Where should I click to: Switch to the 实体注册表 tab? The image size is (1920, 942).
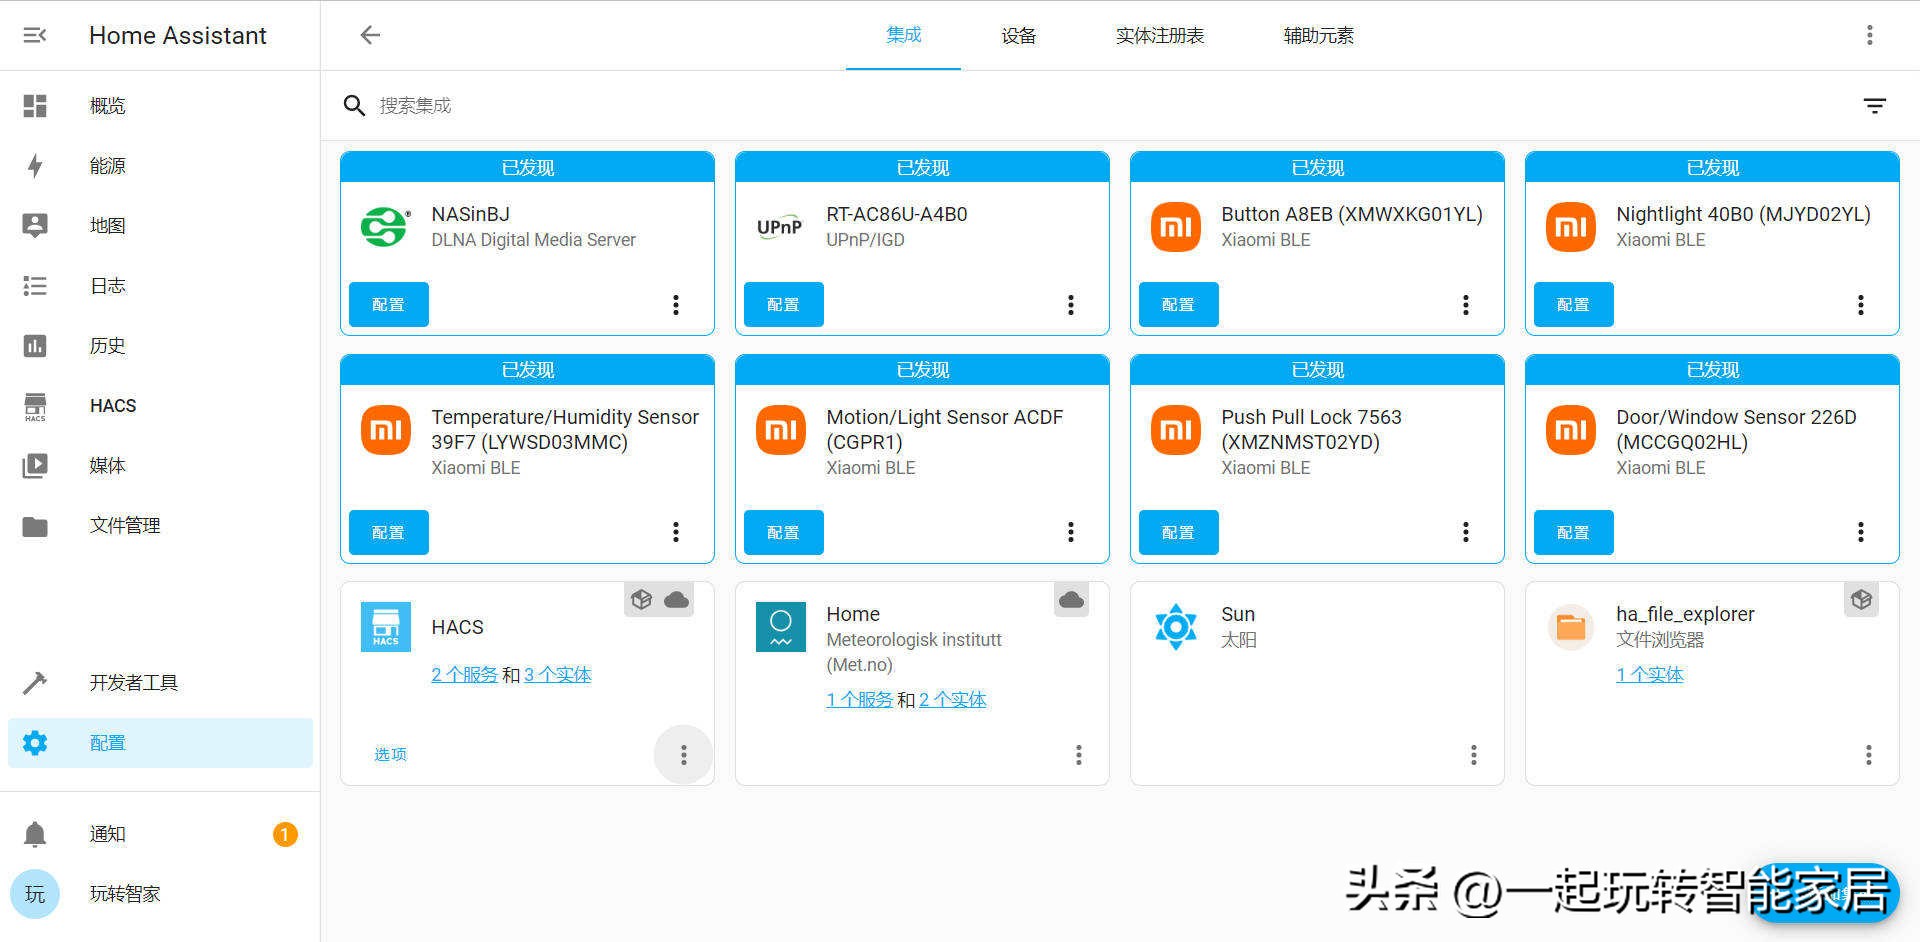click(x=1159, y=35)
